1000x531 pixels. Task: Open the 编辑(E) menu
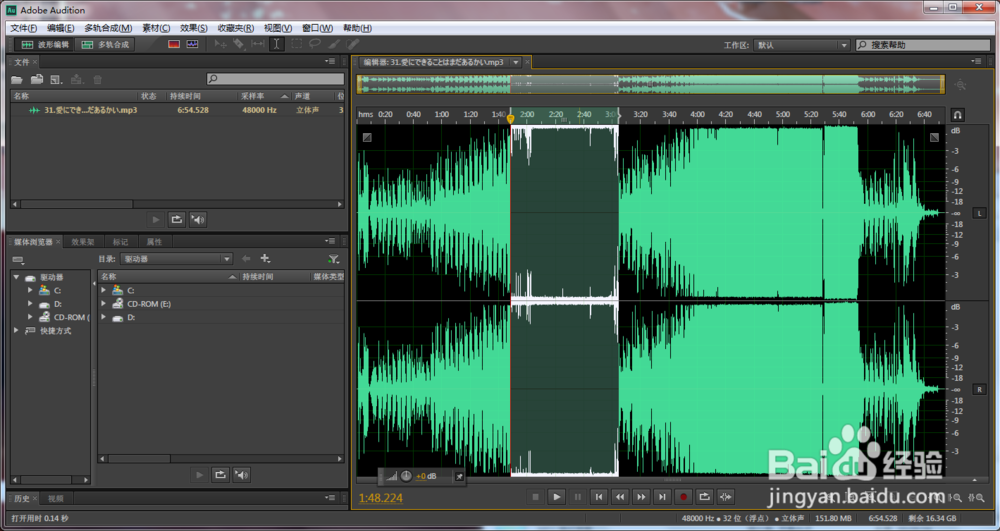(61, 28)
